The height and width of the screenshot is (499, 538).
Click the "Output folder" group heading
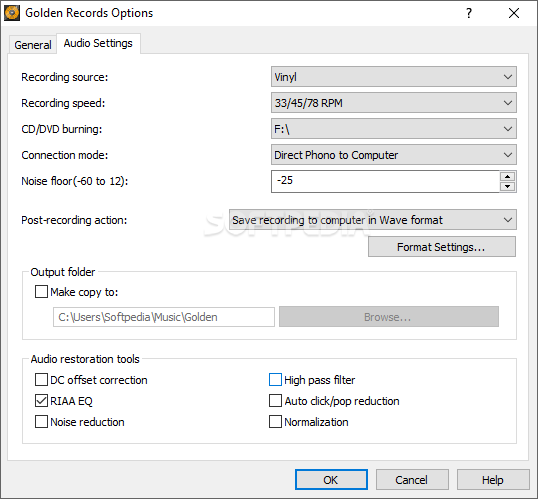click(x=63, y=272)
